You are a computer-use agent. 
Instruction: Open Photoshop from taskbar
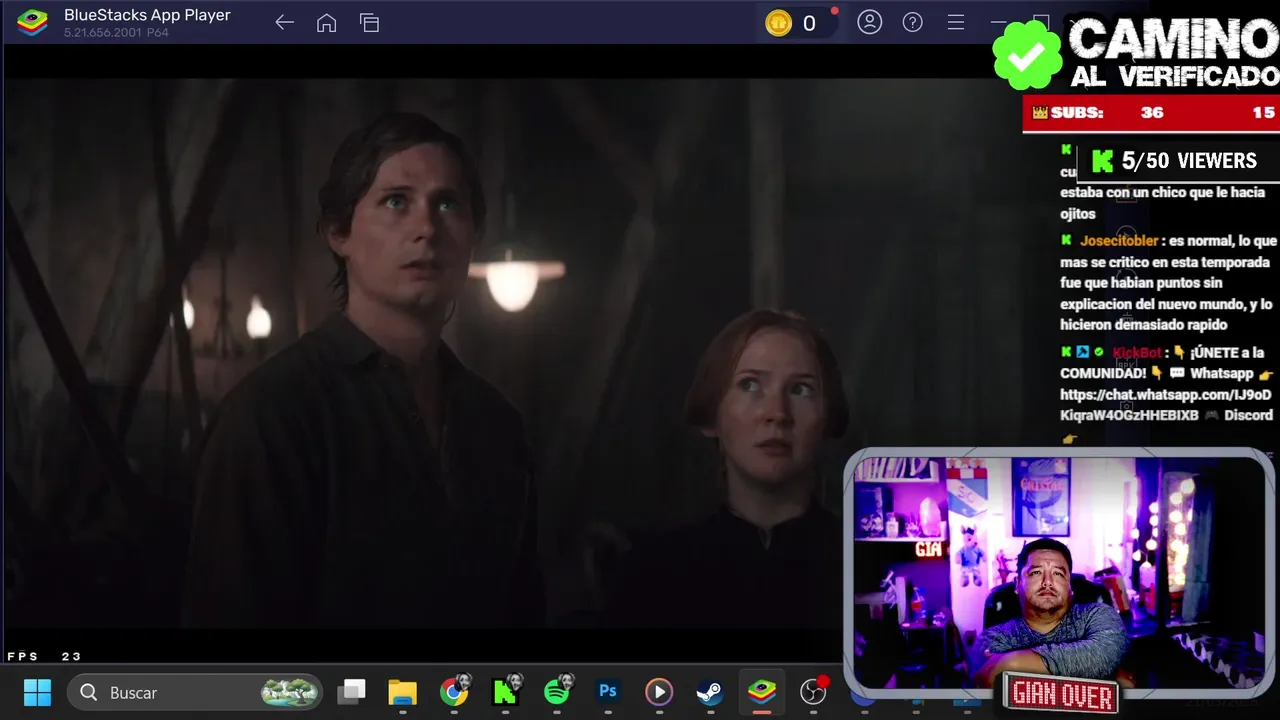(x=607, y=691)
